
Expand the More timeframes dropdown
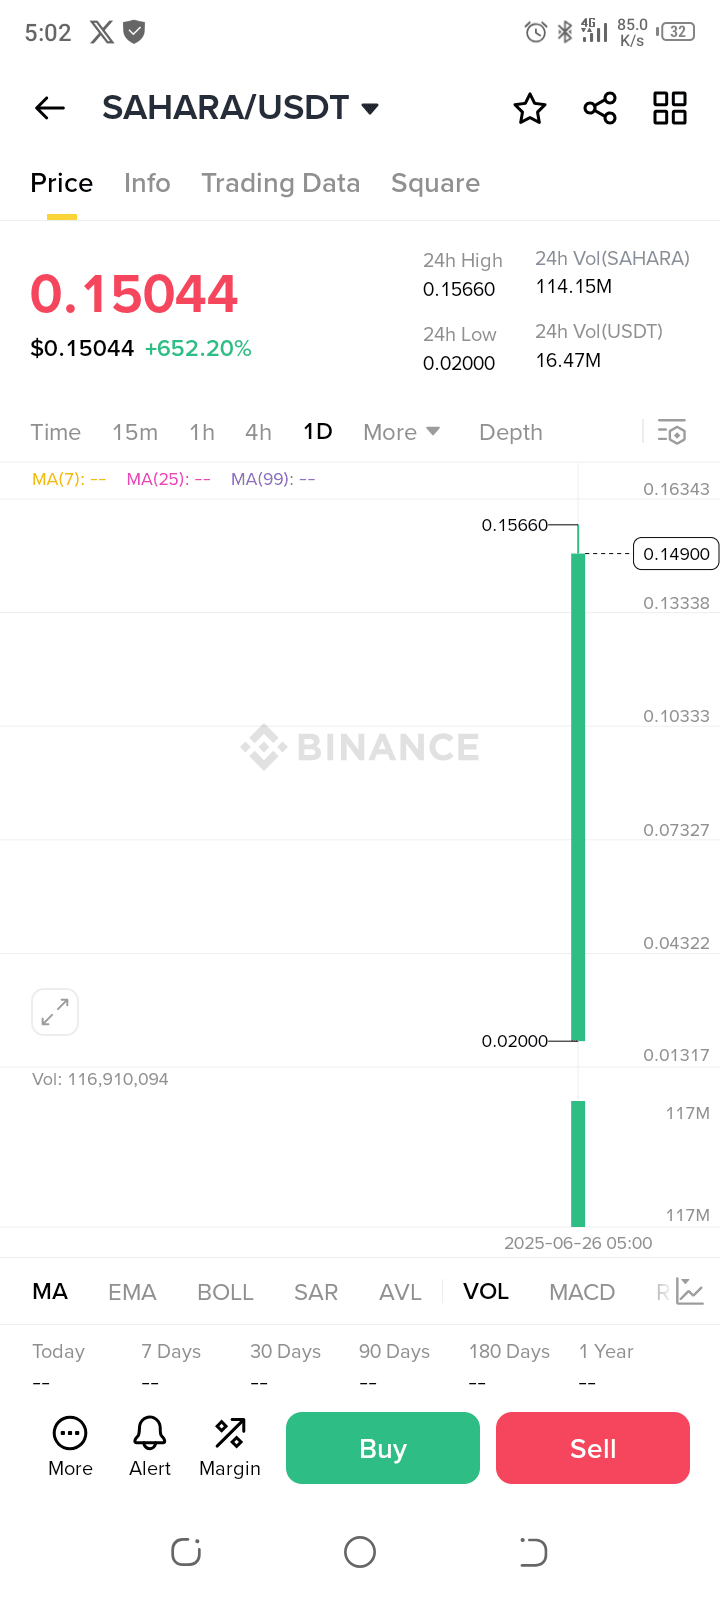[x=401, y=432]
